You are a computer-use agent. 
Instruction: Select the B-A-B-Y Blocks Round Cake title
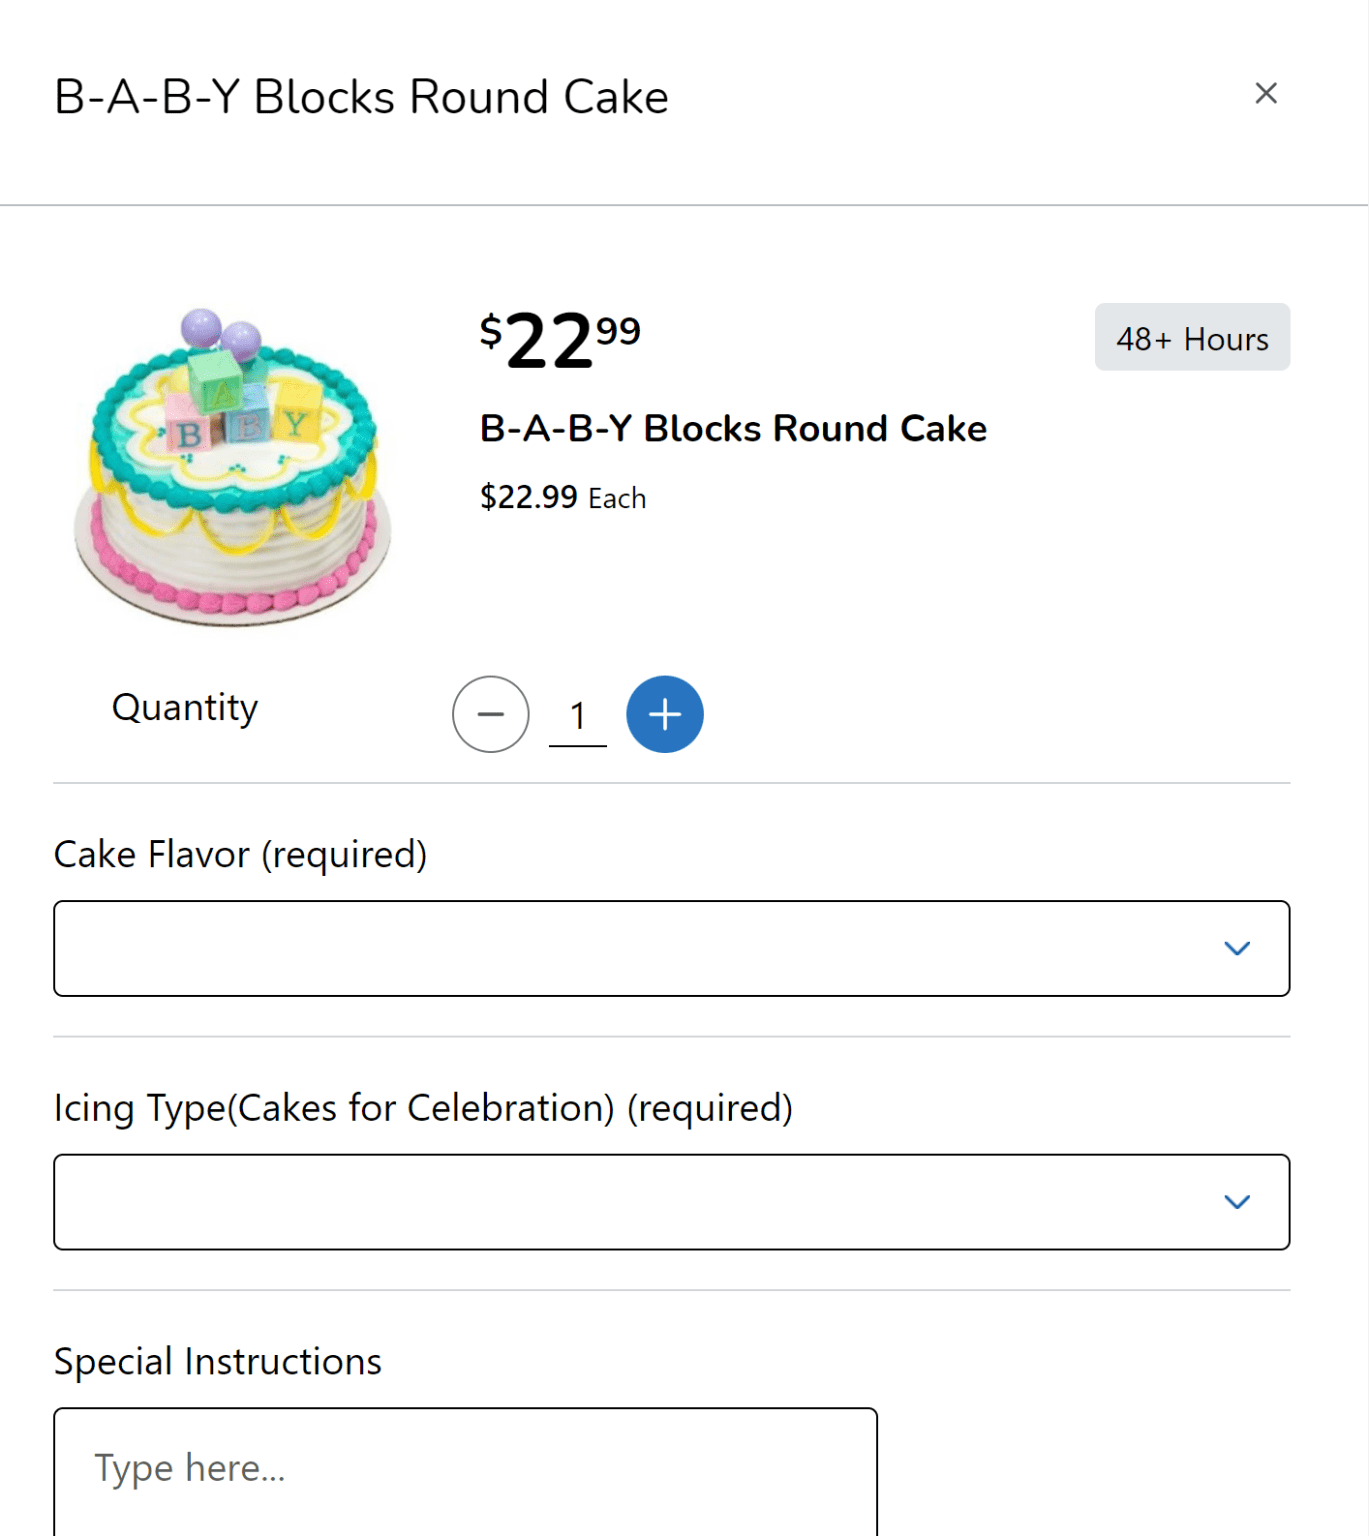(x=732, y=428)
